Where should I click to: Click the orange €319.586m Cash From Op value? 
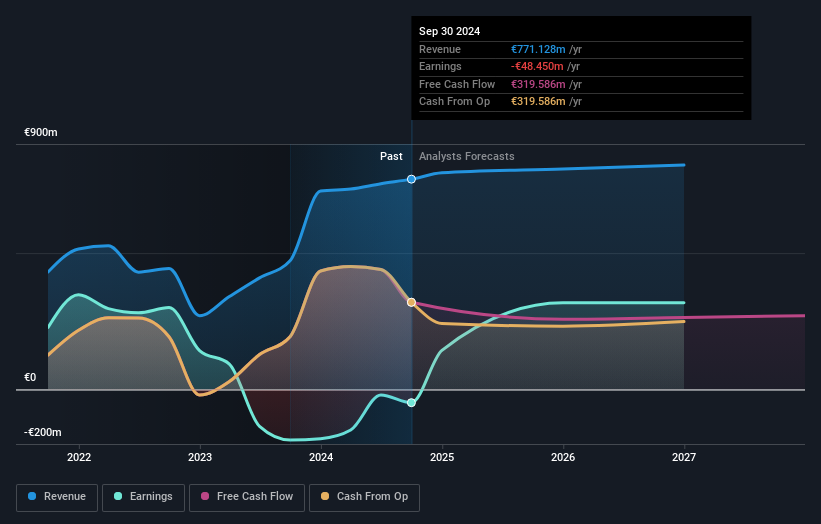pos(538,102)
